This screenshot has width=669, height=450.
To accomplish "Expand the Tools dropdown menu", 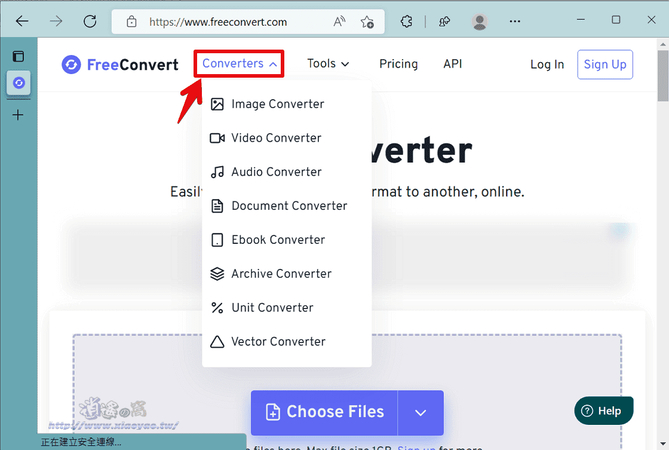I will pos(328,64).
